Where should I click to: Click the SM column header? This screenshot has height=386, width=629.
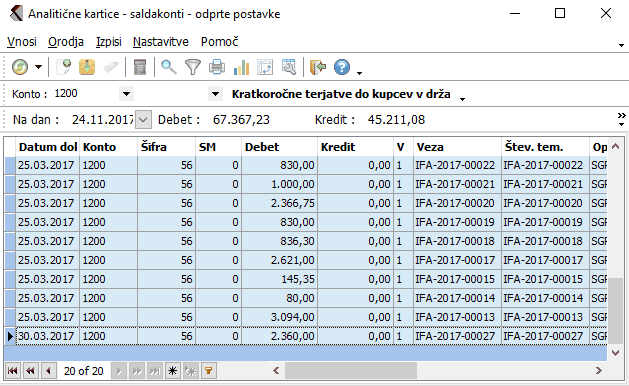pos(219,147)
